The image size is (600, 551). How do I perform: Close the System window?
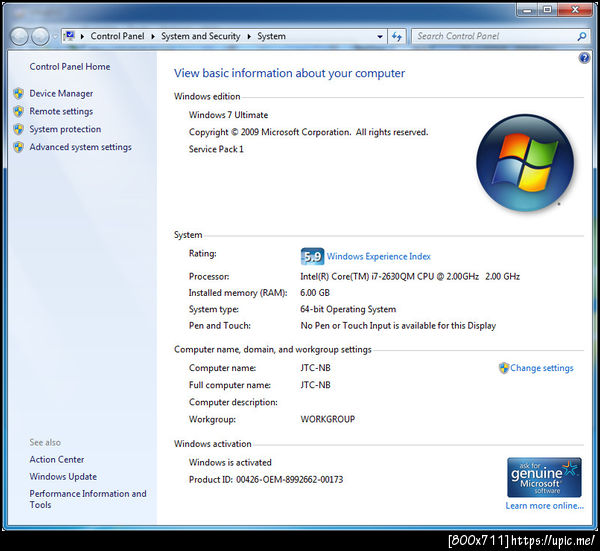(x=575, y=10)
